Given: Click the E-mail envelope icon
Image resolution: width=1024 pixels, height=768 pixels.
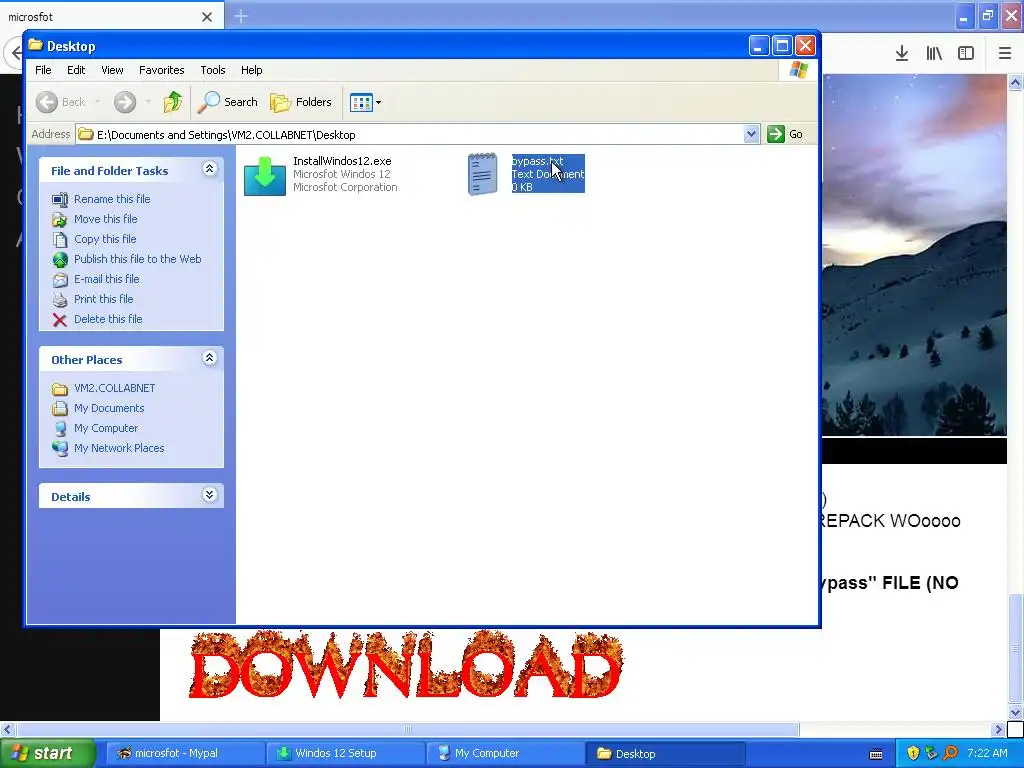Looking at the screenshot, I should [59, 280].
